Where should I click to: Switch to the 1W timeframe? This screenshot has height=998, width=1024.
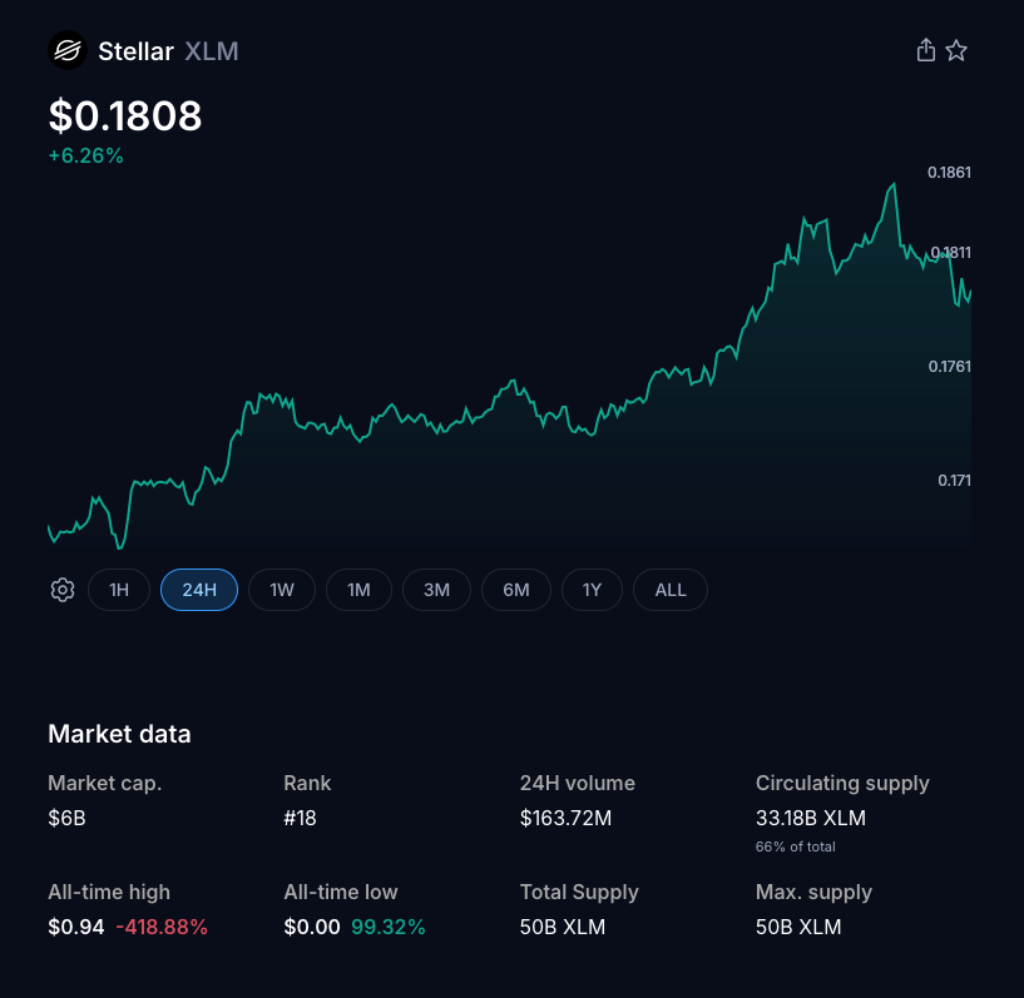click(281, 590)
